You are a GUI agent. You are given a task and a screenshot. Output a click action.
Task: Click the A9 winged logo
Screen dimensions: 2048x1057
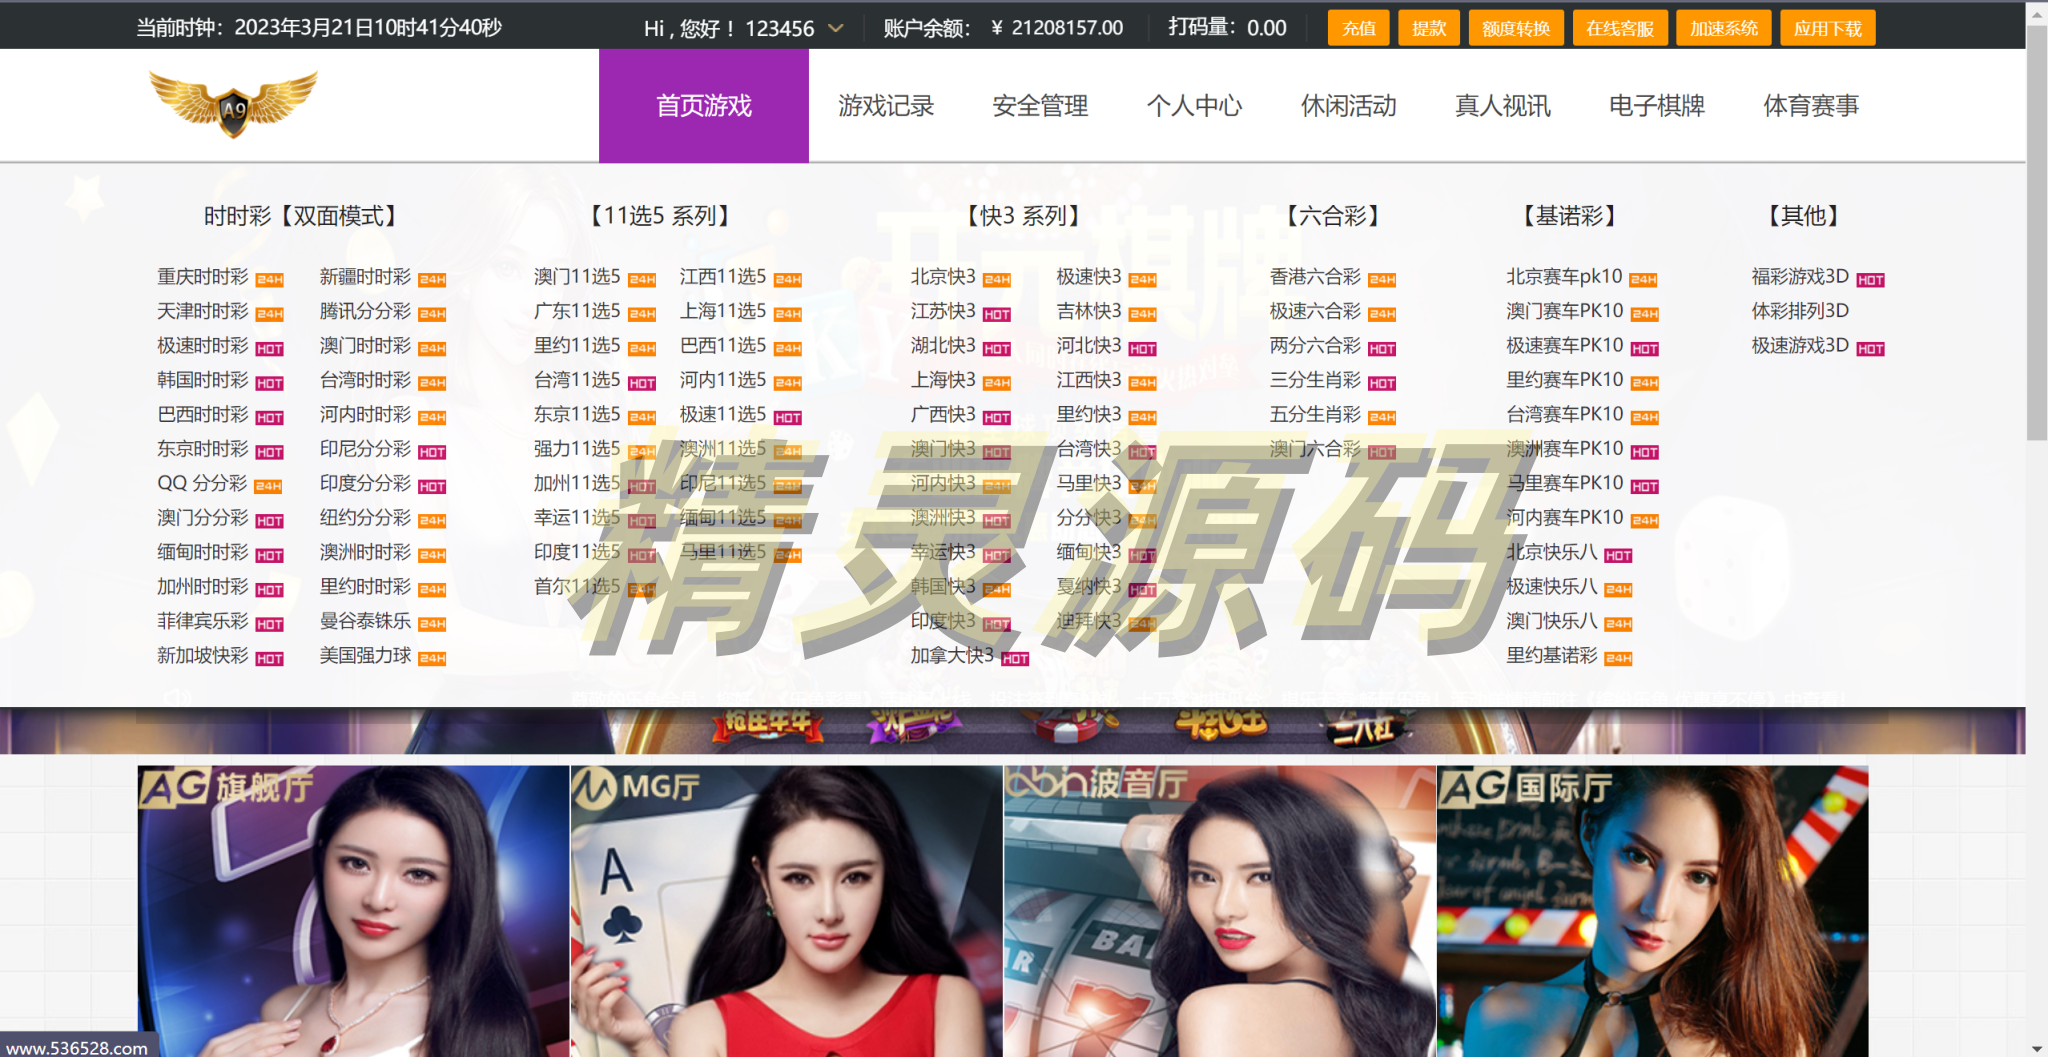click(x=233, y=103)
